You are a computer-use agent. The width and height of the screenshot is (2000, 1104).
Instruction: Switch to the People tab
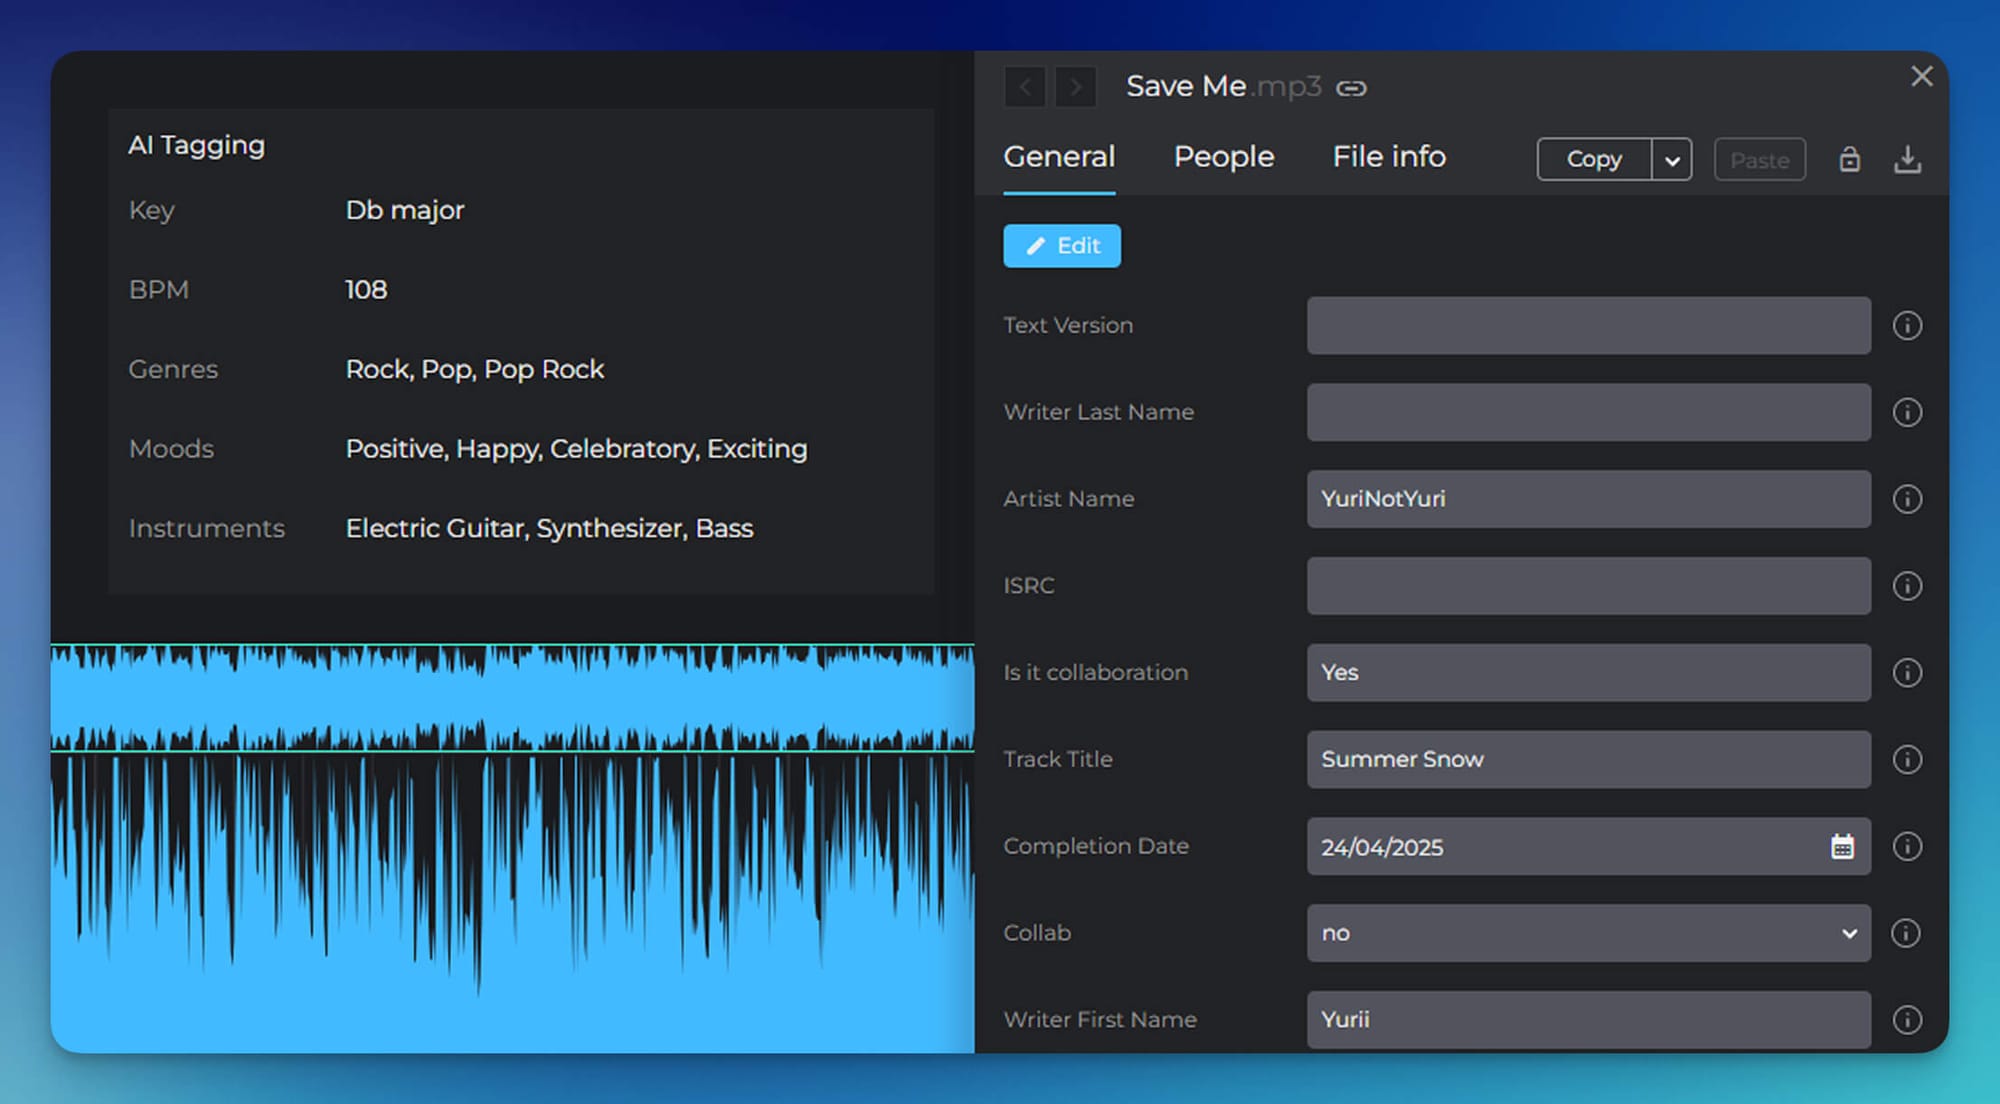click(1223, 157)
